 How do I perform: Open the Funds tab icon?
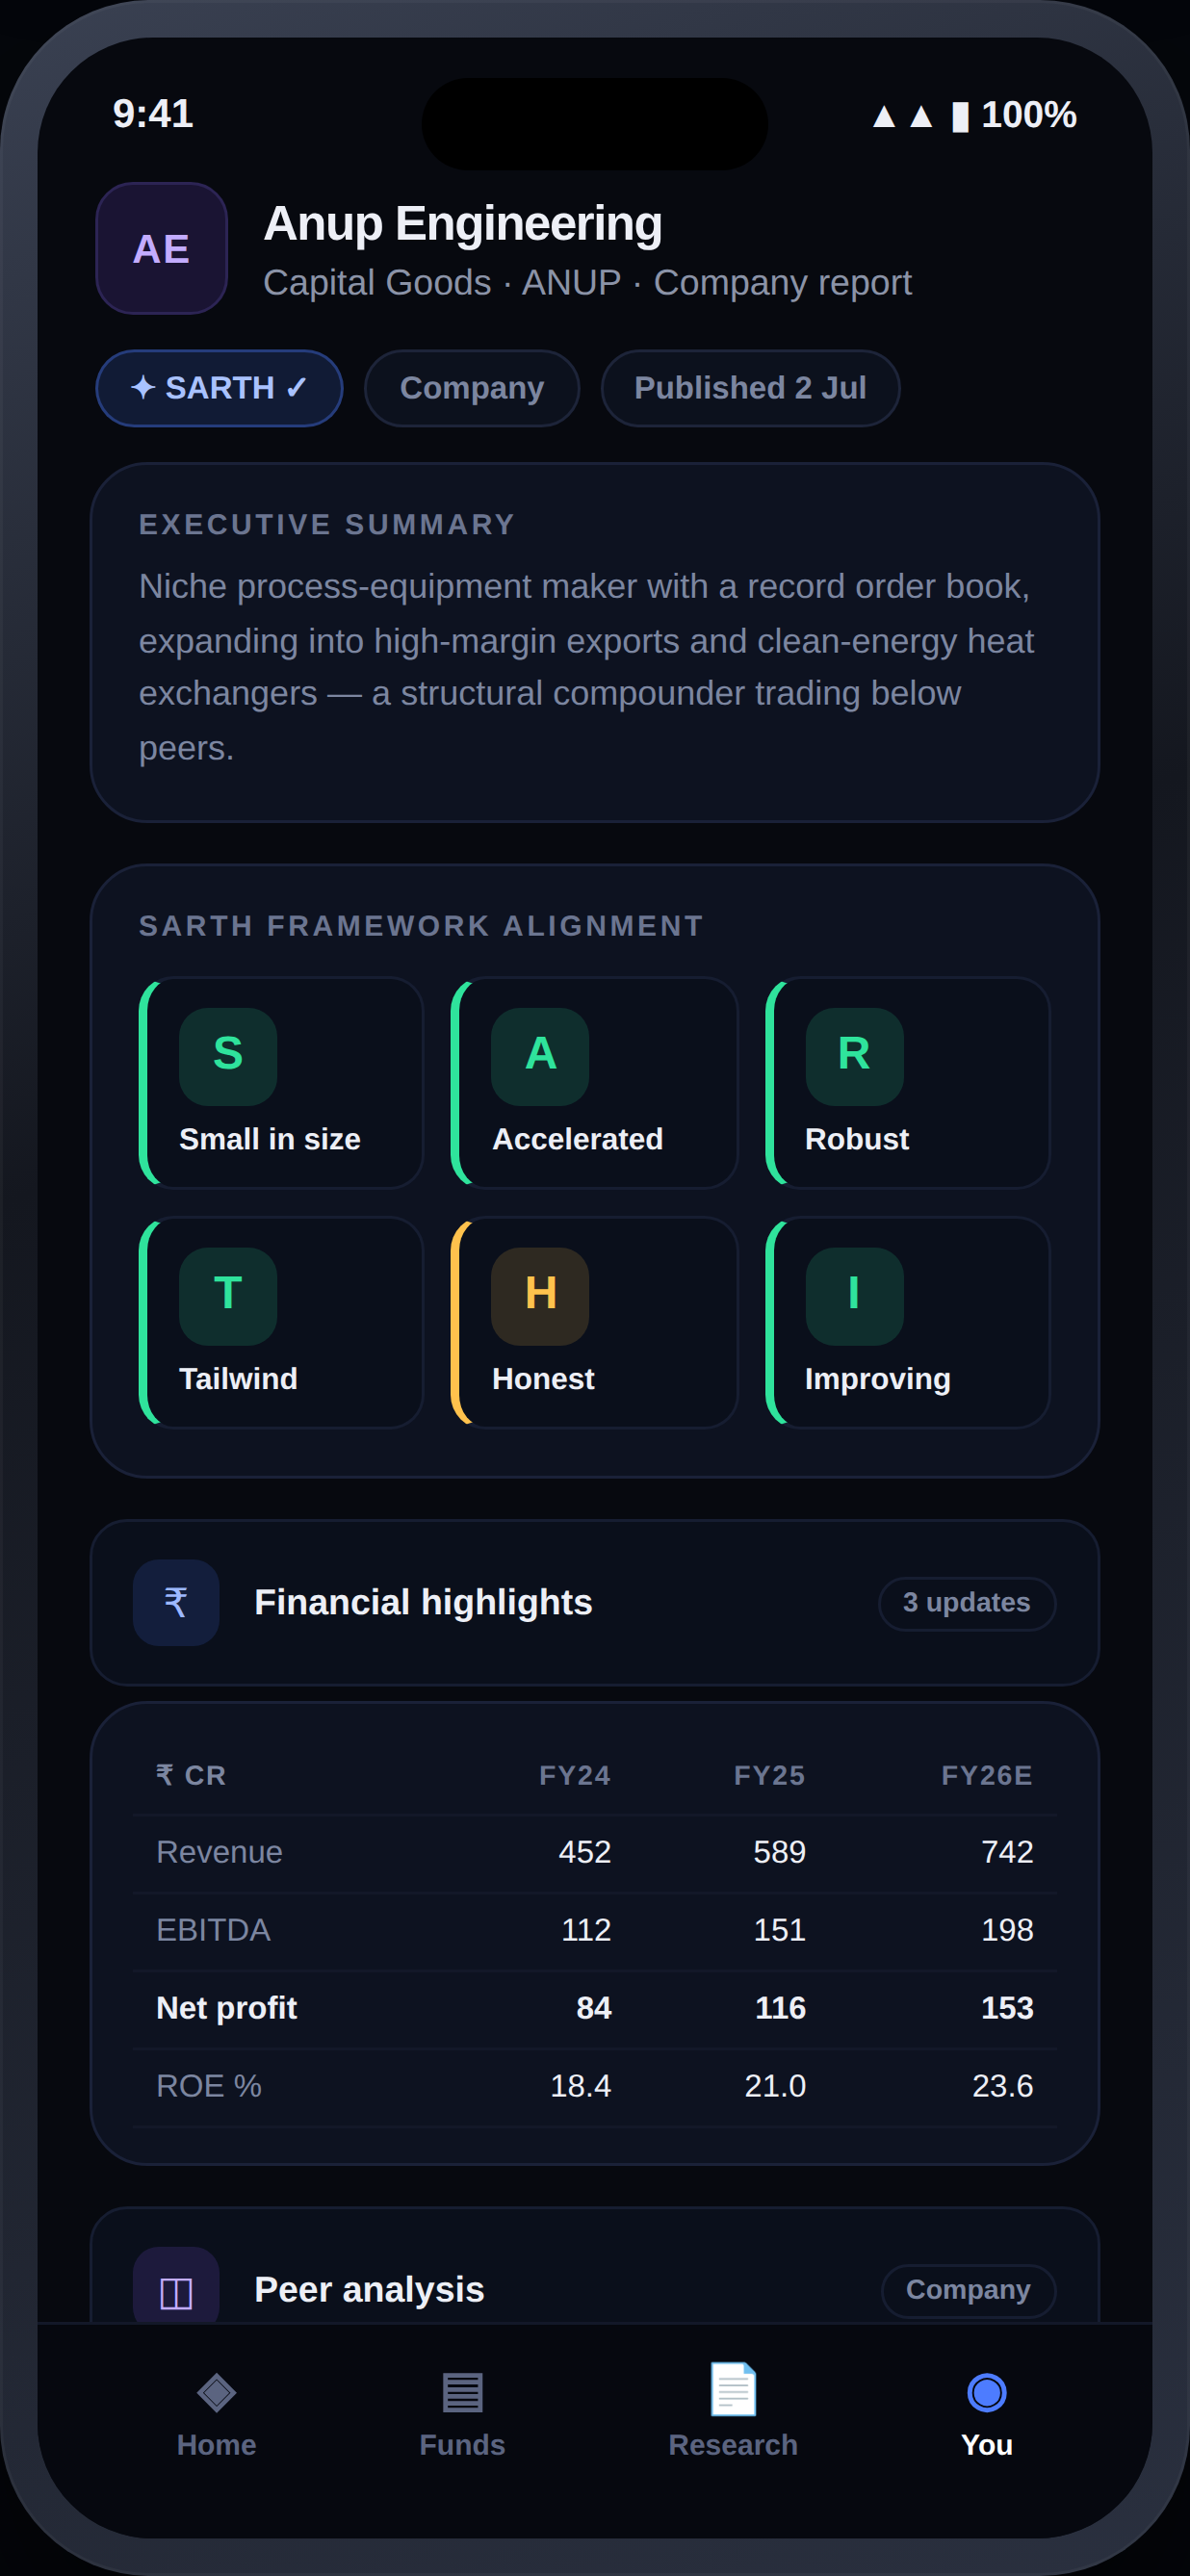point(462,2392)
